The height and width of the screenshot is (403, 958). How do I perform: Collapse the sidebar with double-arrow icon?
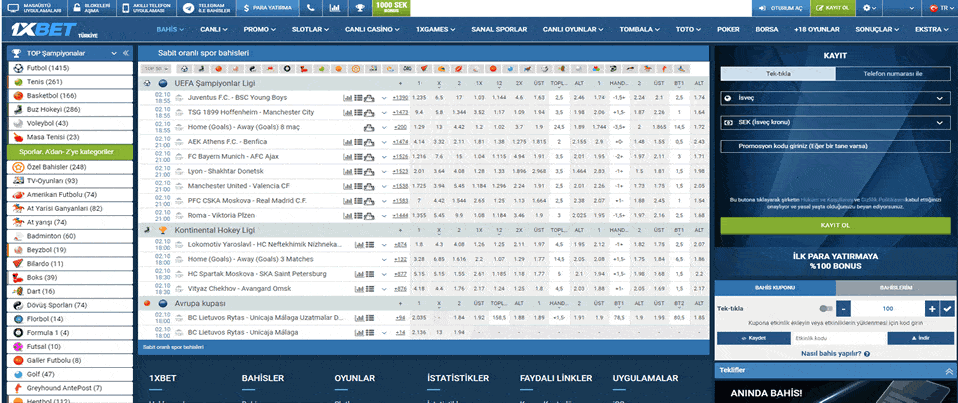(x=126, y=54)
